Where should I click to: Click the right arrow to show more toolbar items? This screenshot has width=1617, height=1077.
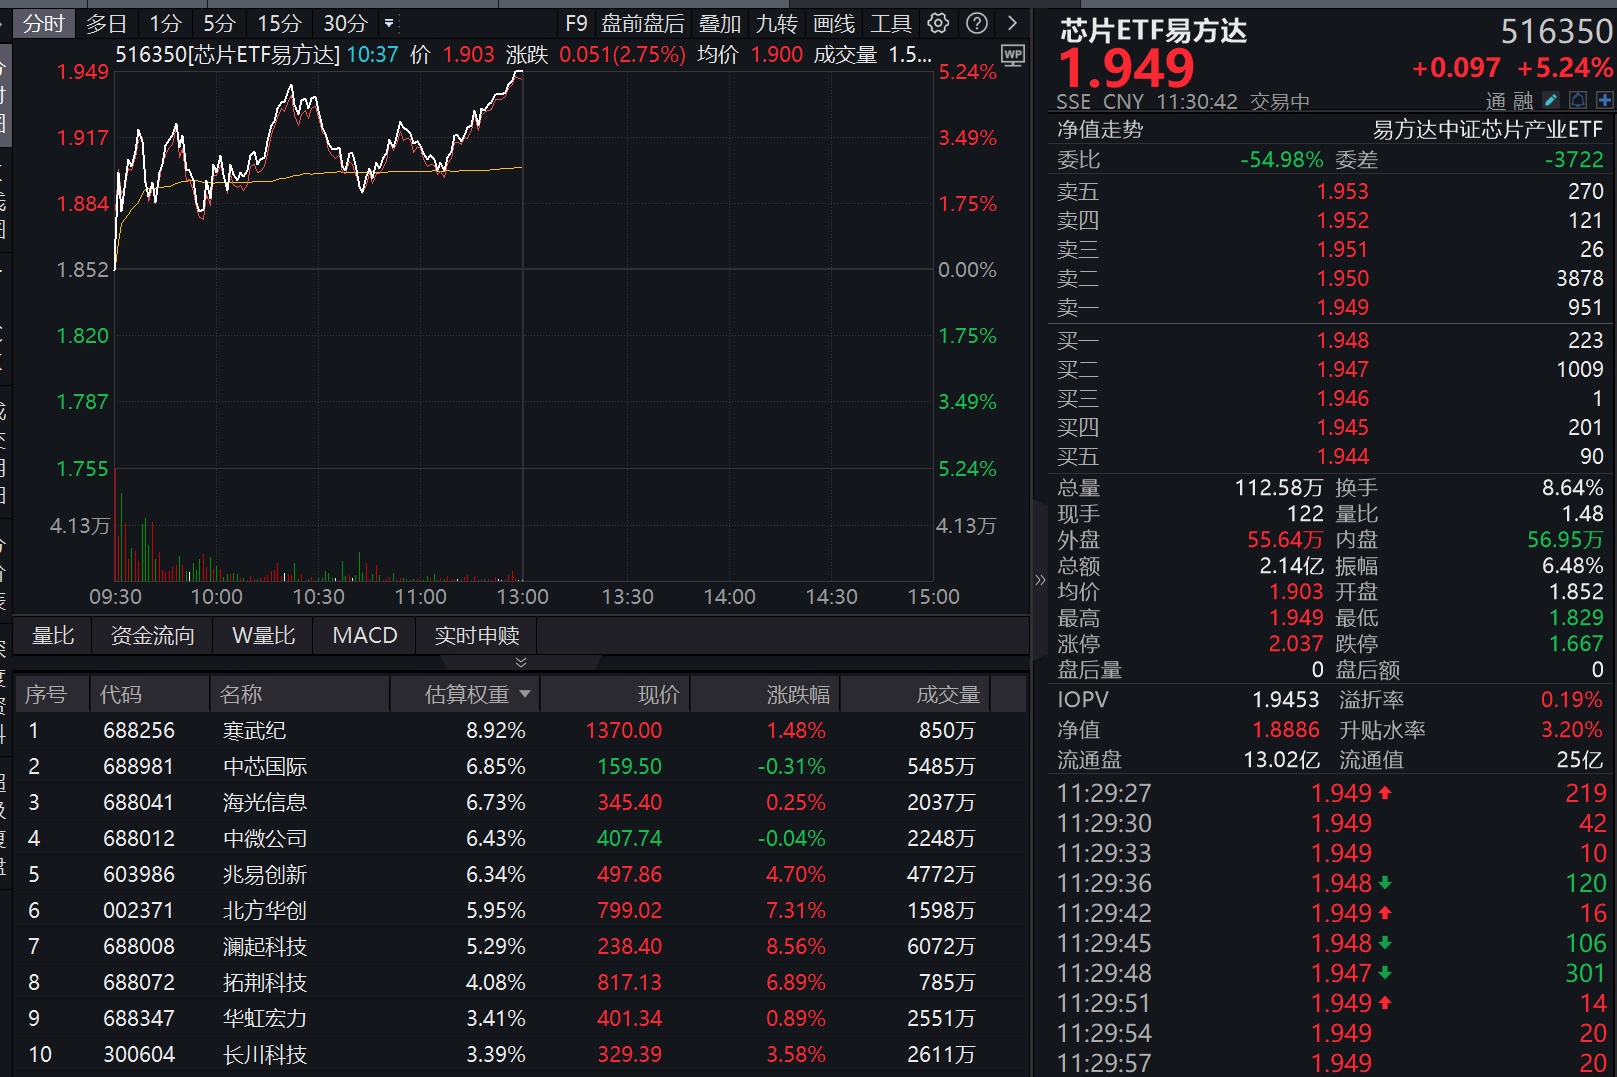point(1012,23)
